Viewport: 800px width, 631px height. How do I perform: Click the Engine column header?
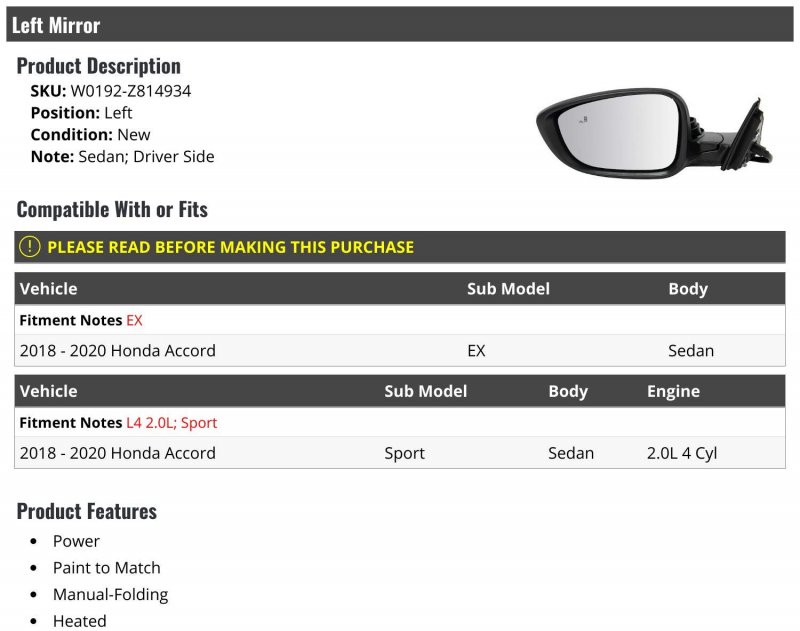(673, 391)
